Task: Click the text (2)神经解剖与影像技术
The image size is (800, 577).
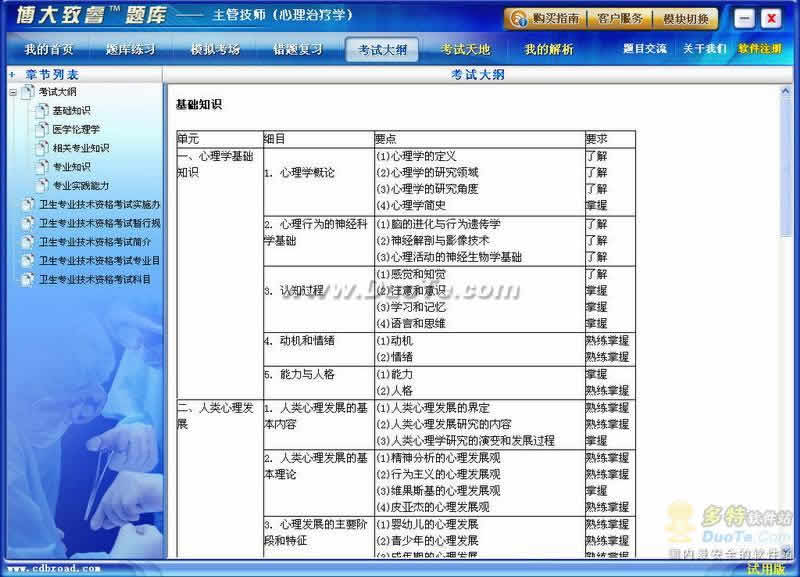Action: click(x=433, y=240)
